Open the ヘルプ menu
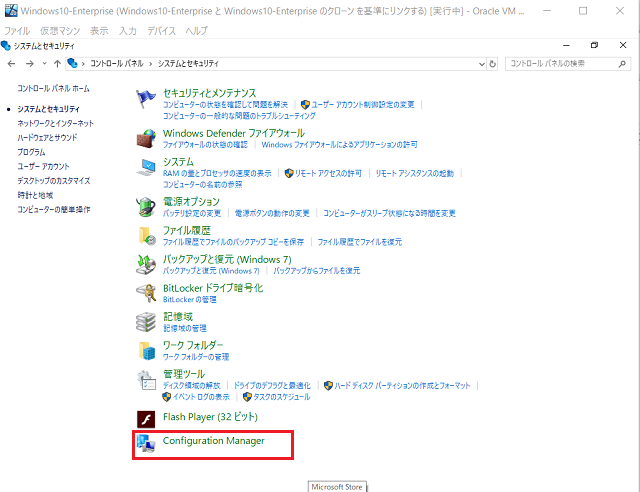 pyautogui.click(x=196, y=31)
